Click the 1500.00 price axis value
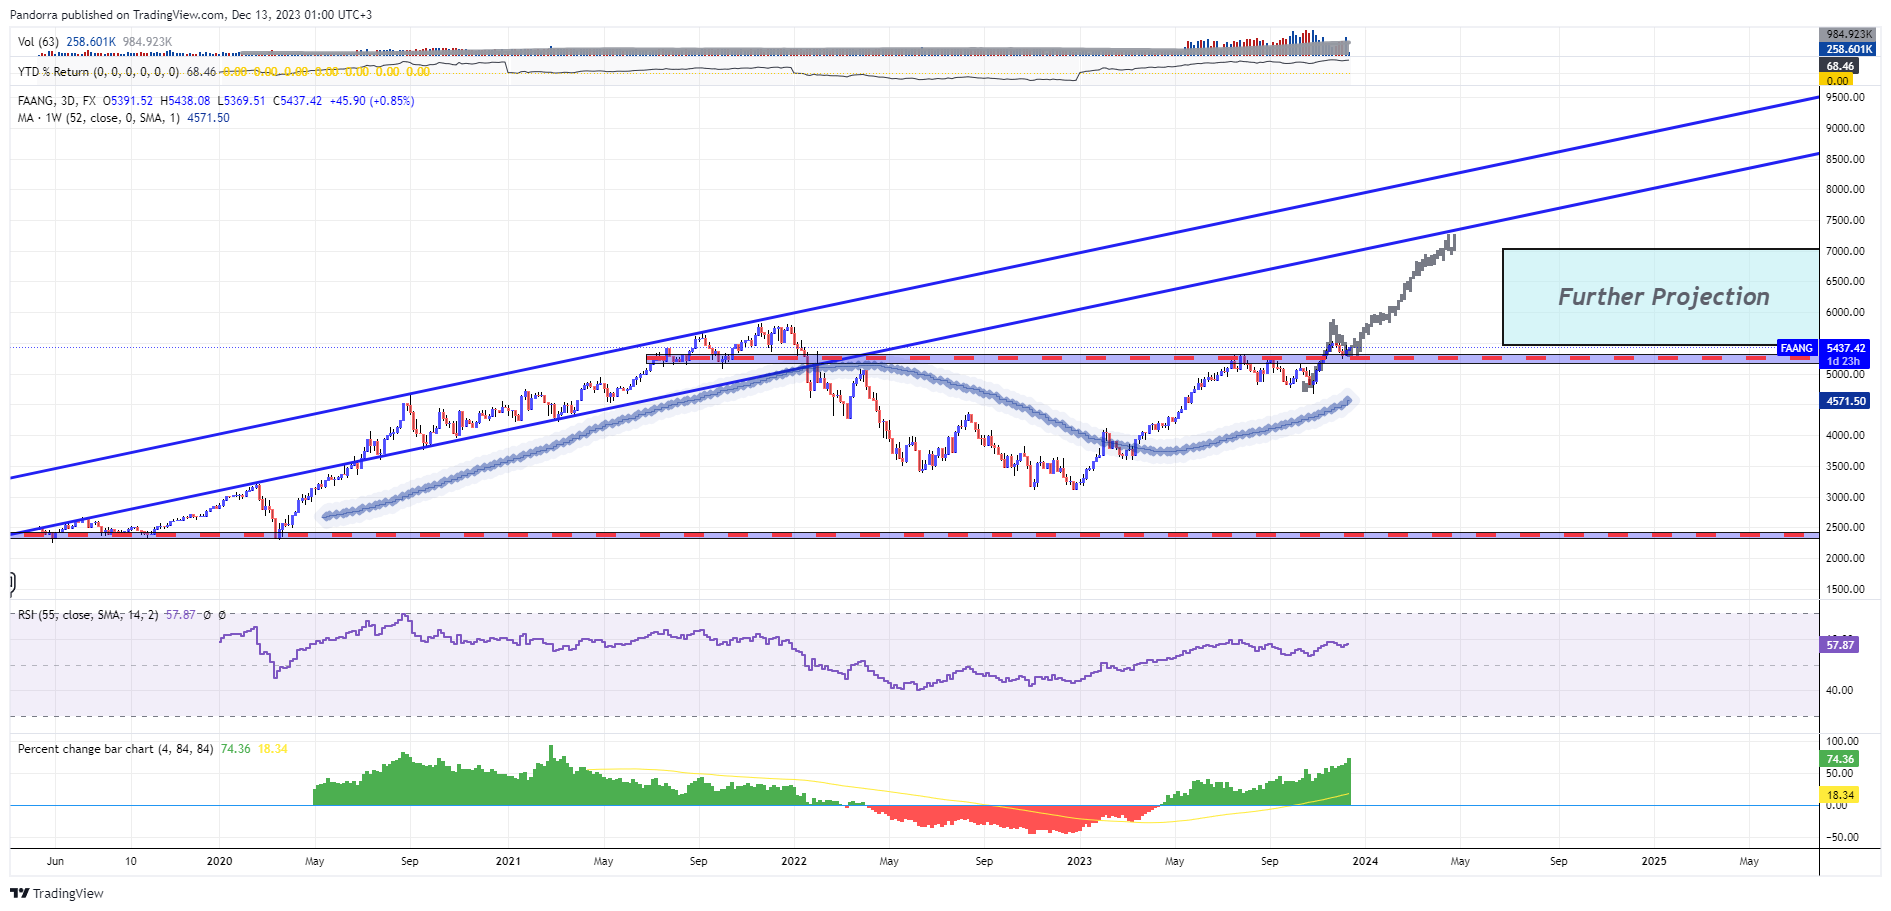This screenshot has height=911, width=1891. click(1845, 589)
